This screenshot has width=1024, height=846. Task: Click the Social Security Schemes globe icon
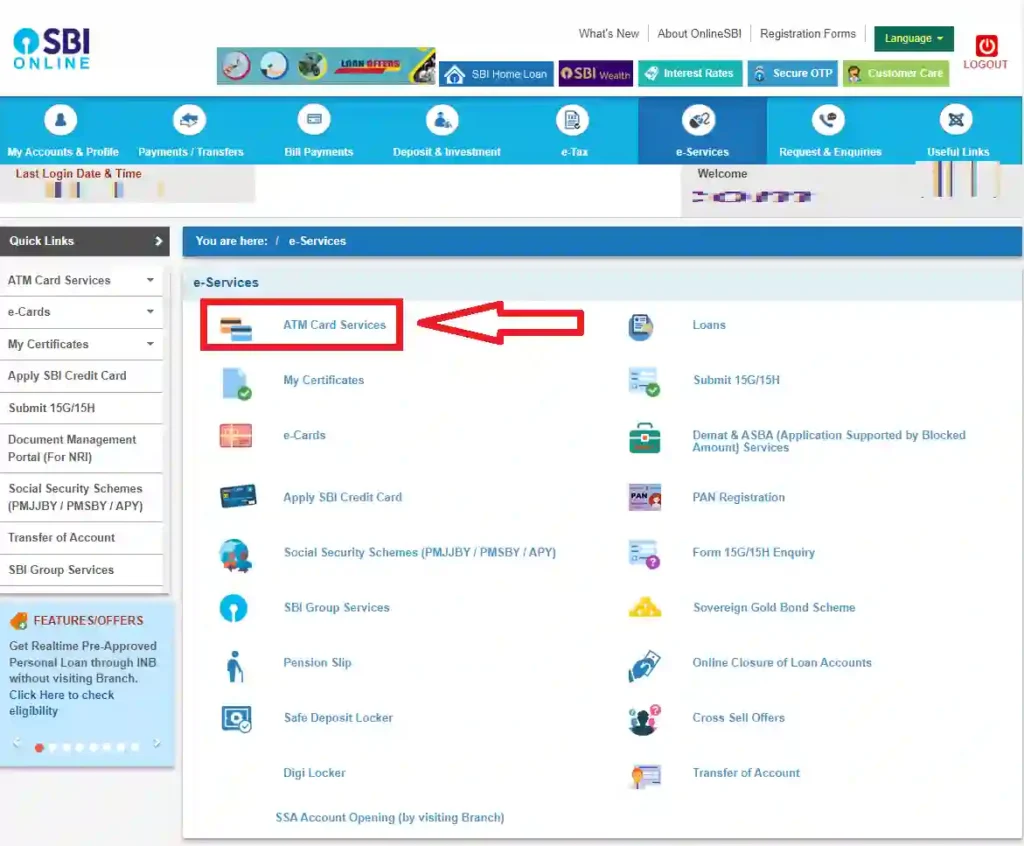[x=235, y=555]
